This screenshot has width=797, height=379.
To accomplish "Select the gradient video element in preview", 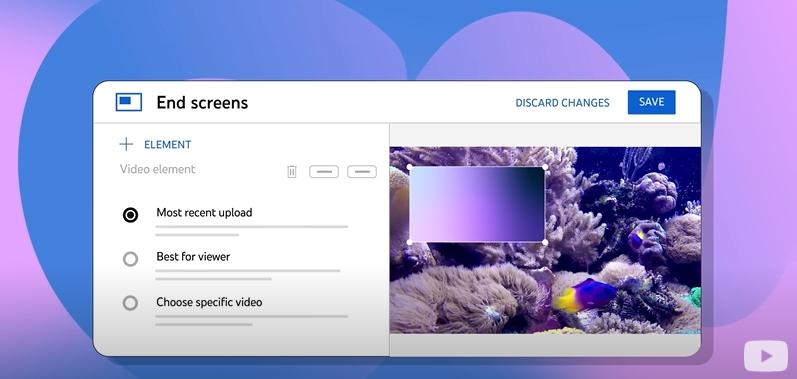I will 477,204.
